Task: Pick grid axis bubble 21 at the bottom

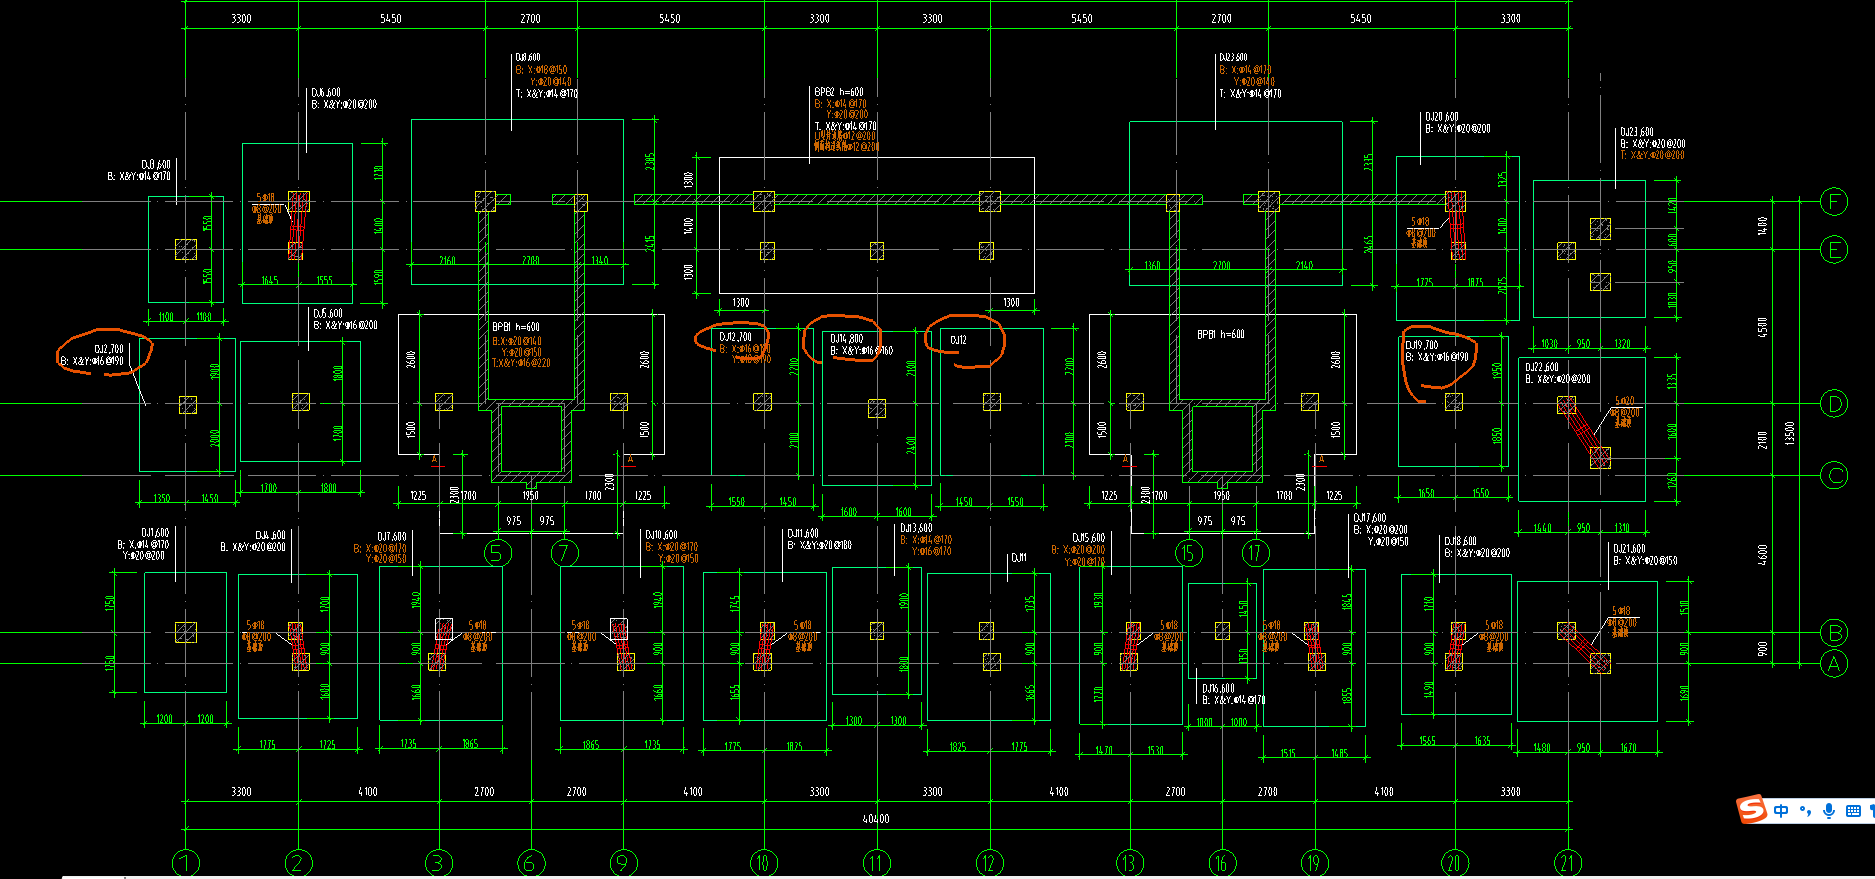Action: (x=1567, y=863)
